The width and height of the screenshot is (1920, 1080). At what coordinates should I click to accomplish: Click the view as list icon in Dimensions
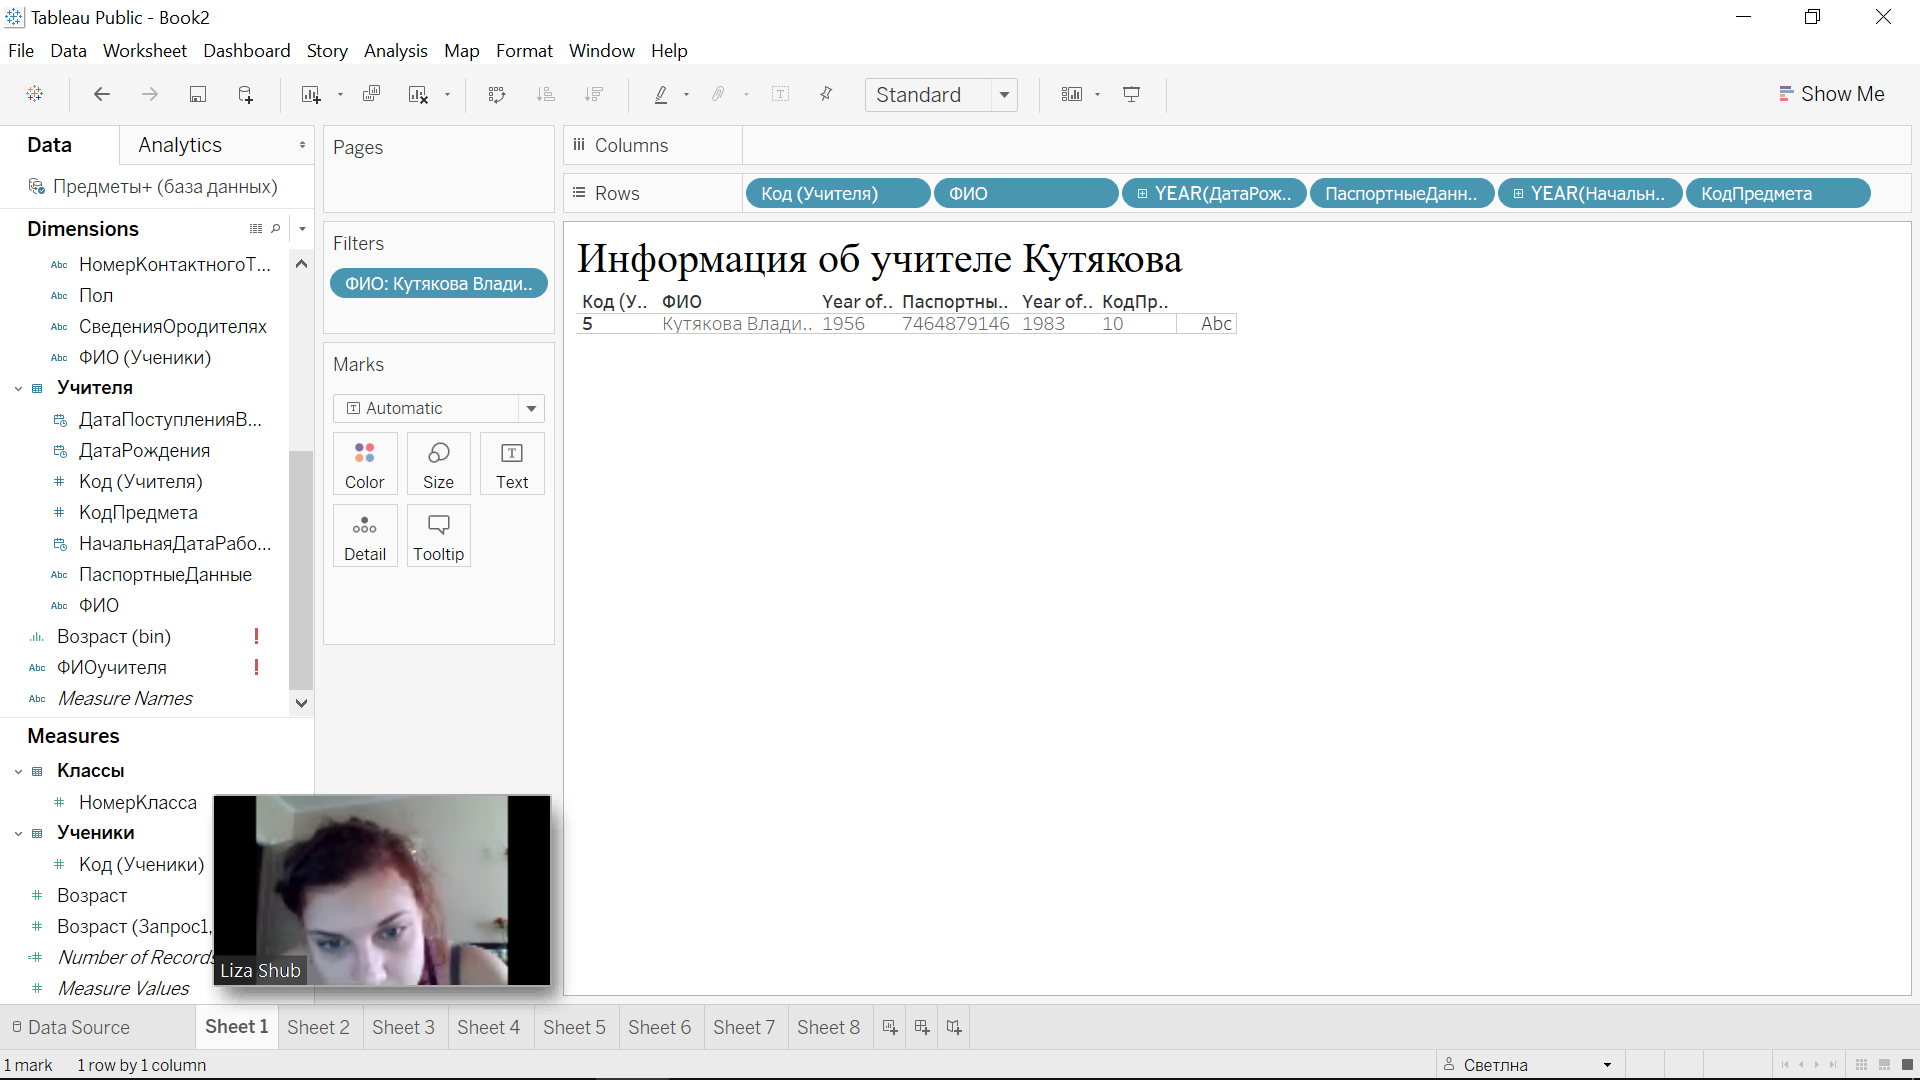pos(256,229)
